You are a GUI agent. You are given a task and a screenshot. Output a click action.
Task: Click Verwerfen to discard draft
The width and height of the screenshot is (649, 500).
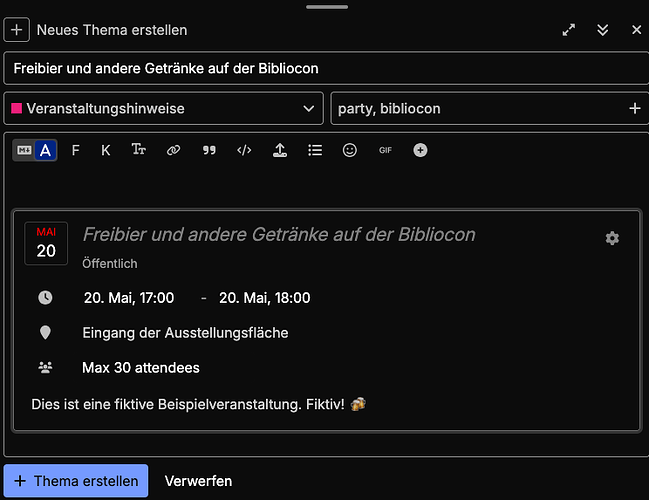click(198, 481)
